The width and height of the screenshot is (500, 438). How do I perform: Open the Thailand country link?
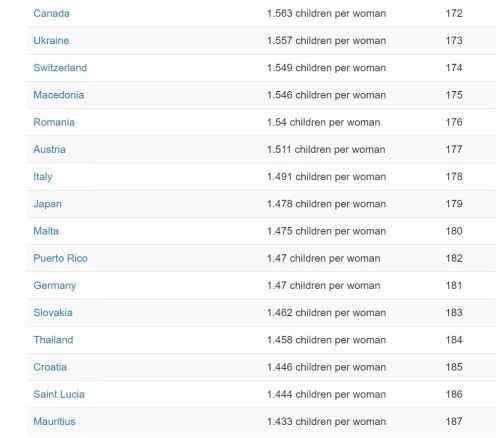point(53,340)
